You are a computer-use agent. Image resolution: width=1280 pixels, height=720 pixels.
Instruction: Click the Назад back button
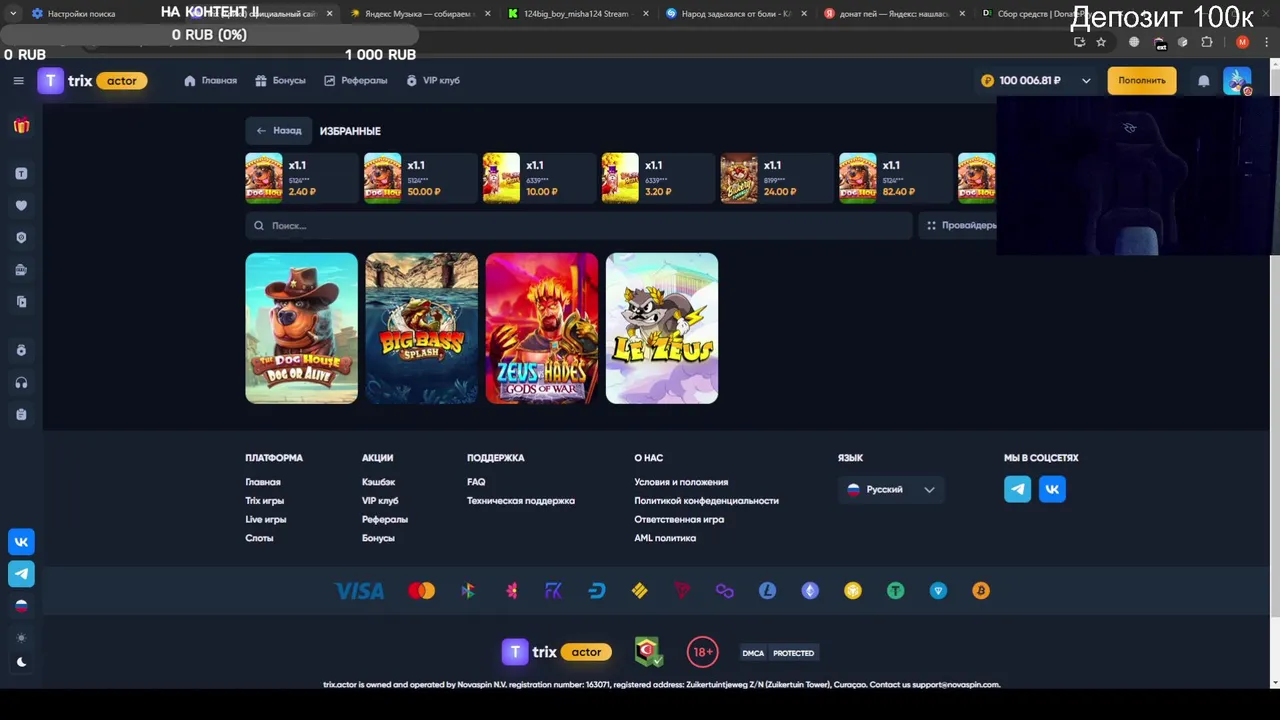coord(278,131)
